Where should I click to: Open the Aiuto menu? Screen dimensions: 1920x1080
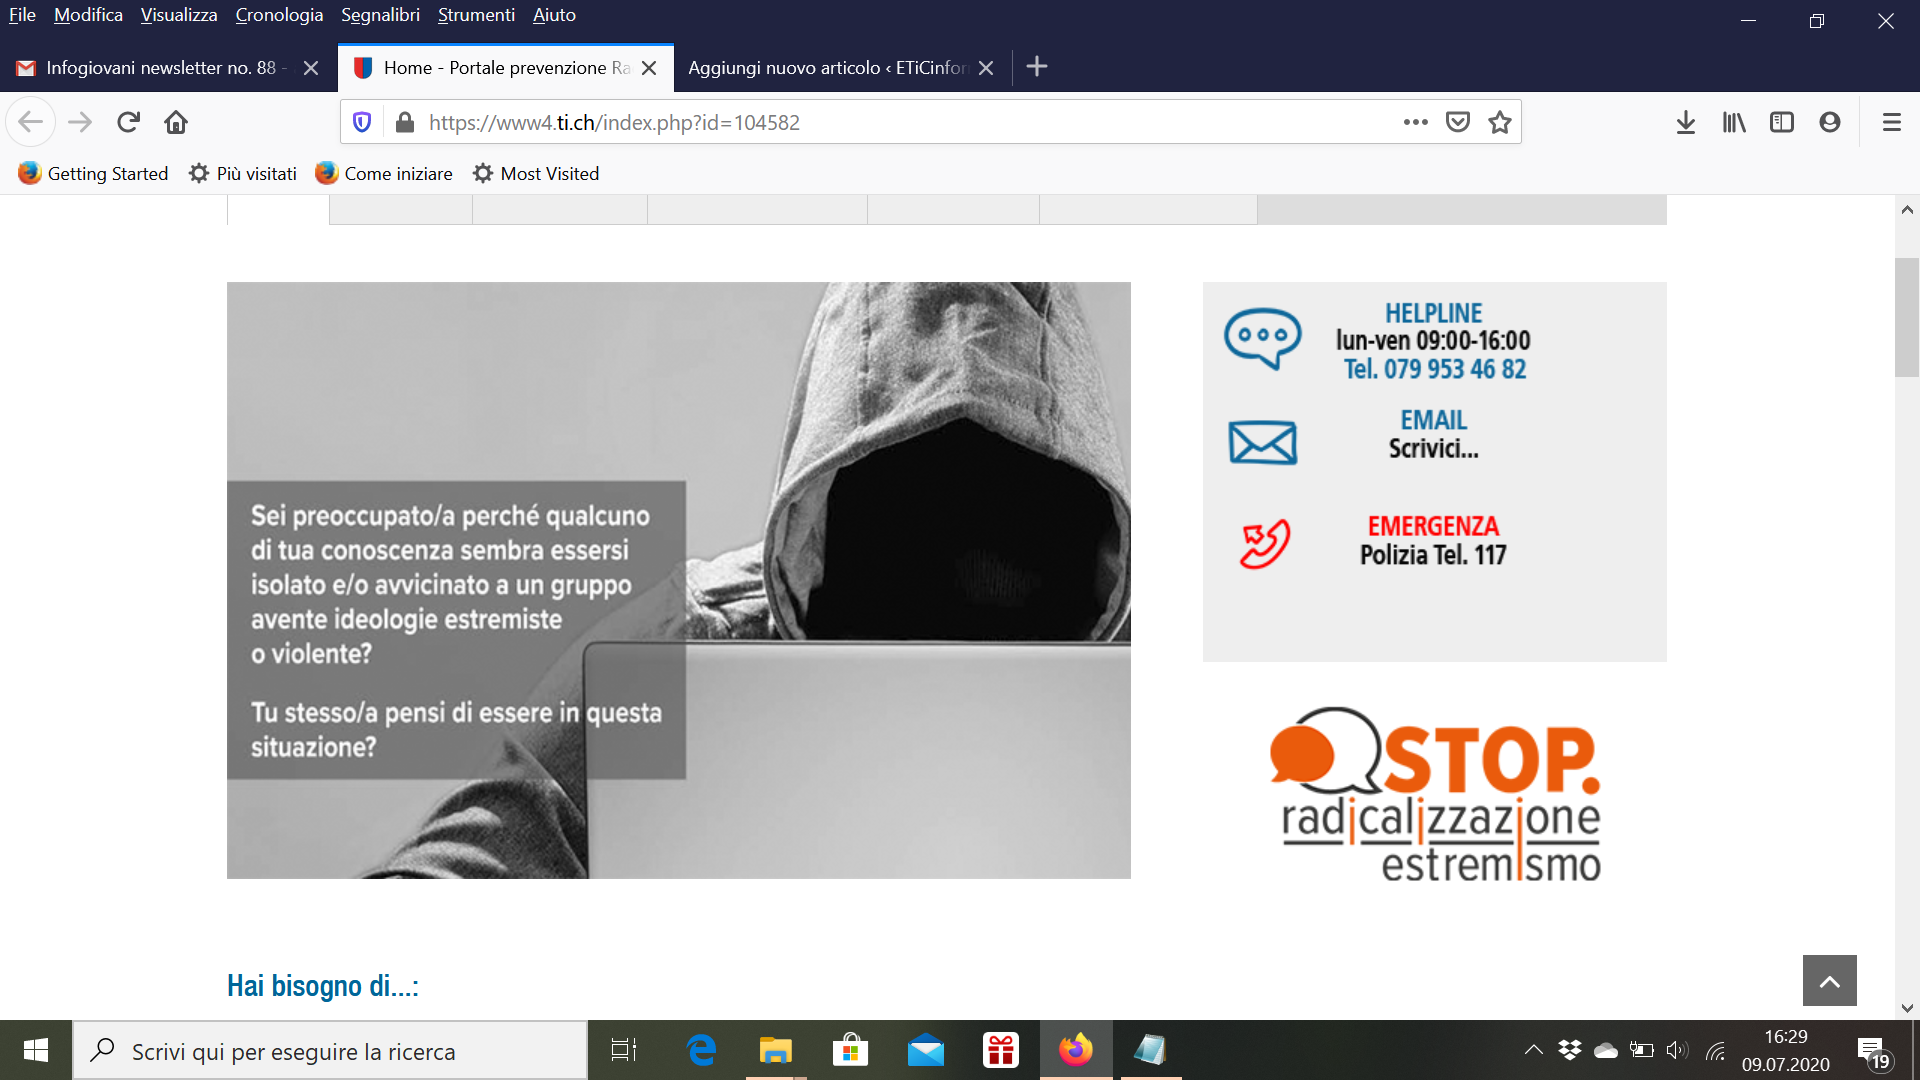[554, 15]
